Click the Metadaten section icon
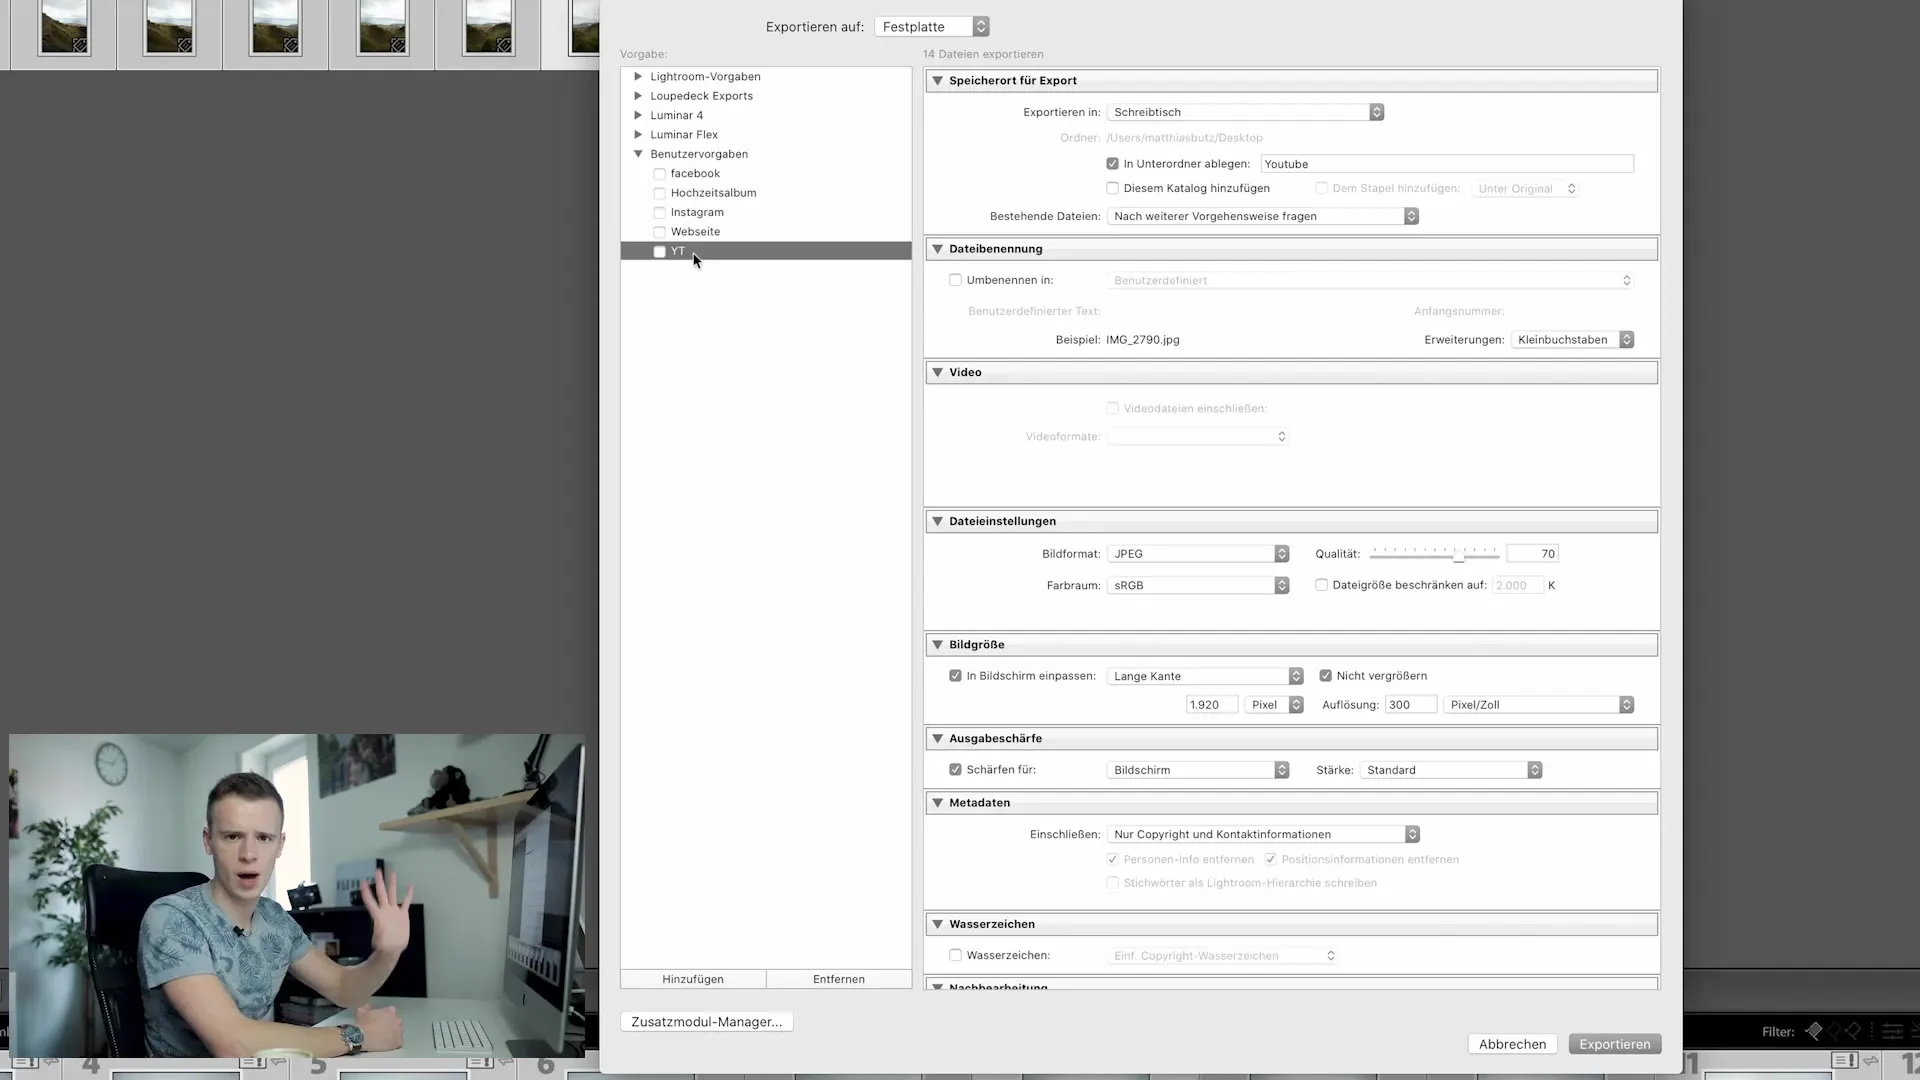 coord(938,802)
